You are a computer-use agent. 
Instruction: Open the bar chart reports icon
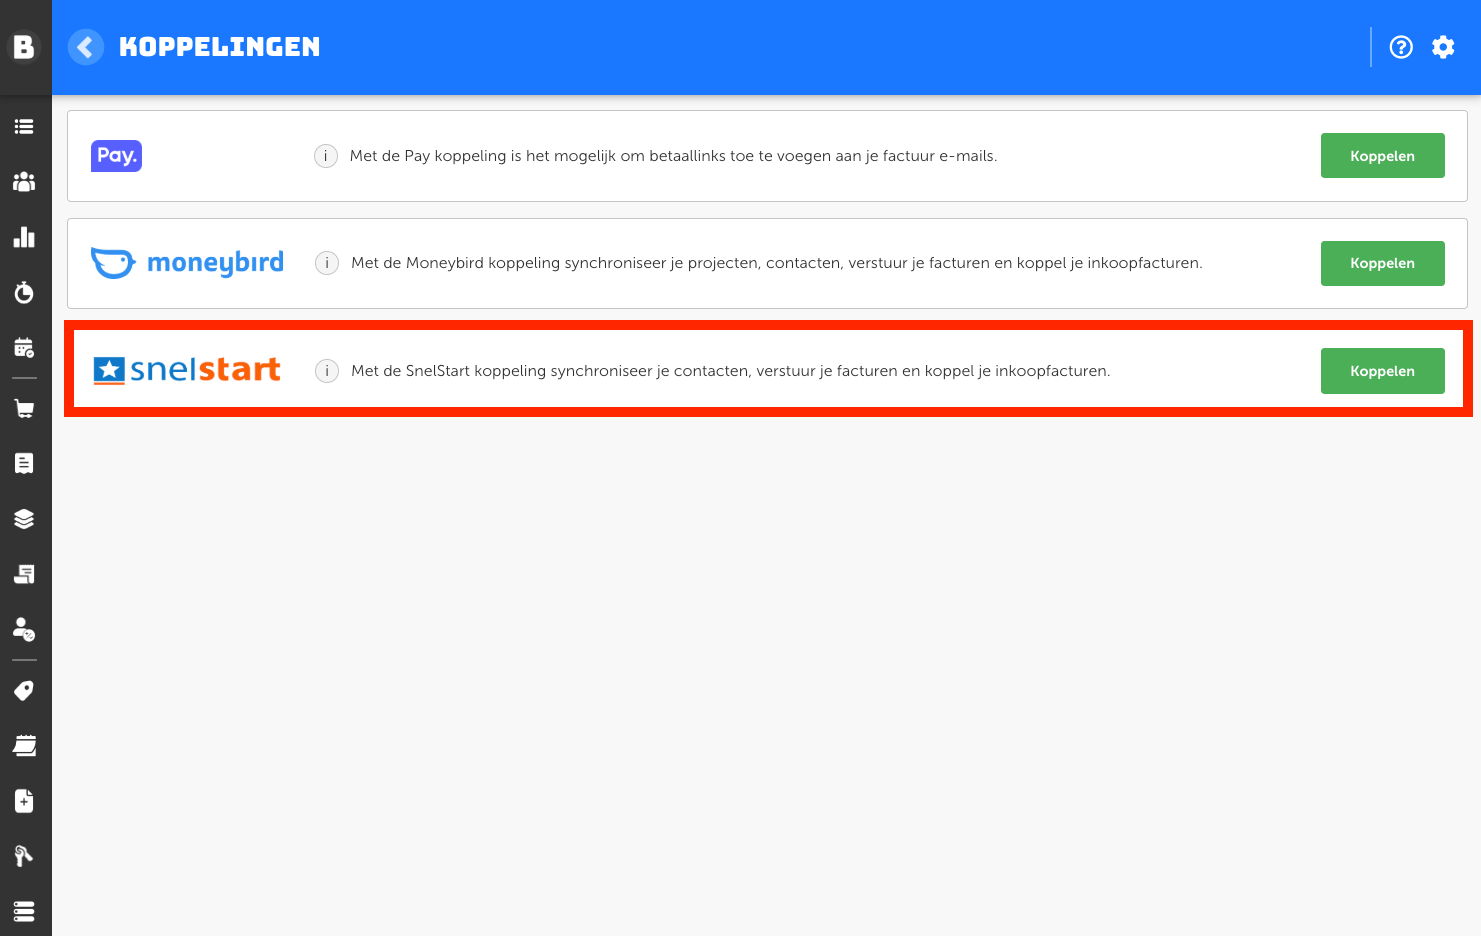(24, 237)
